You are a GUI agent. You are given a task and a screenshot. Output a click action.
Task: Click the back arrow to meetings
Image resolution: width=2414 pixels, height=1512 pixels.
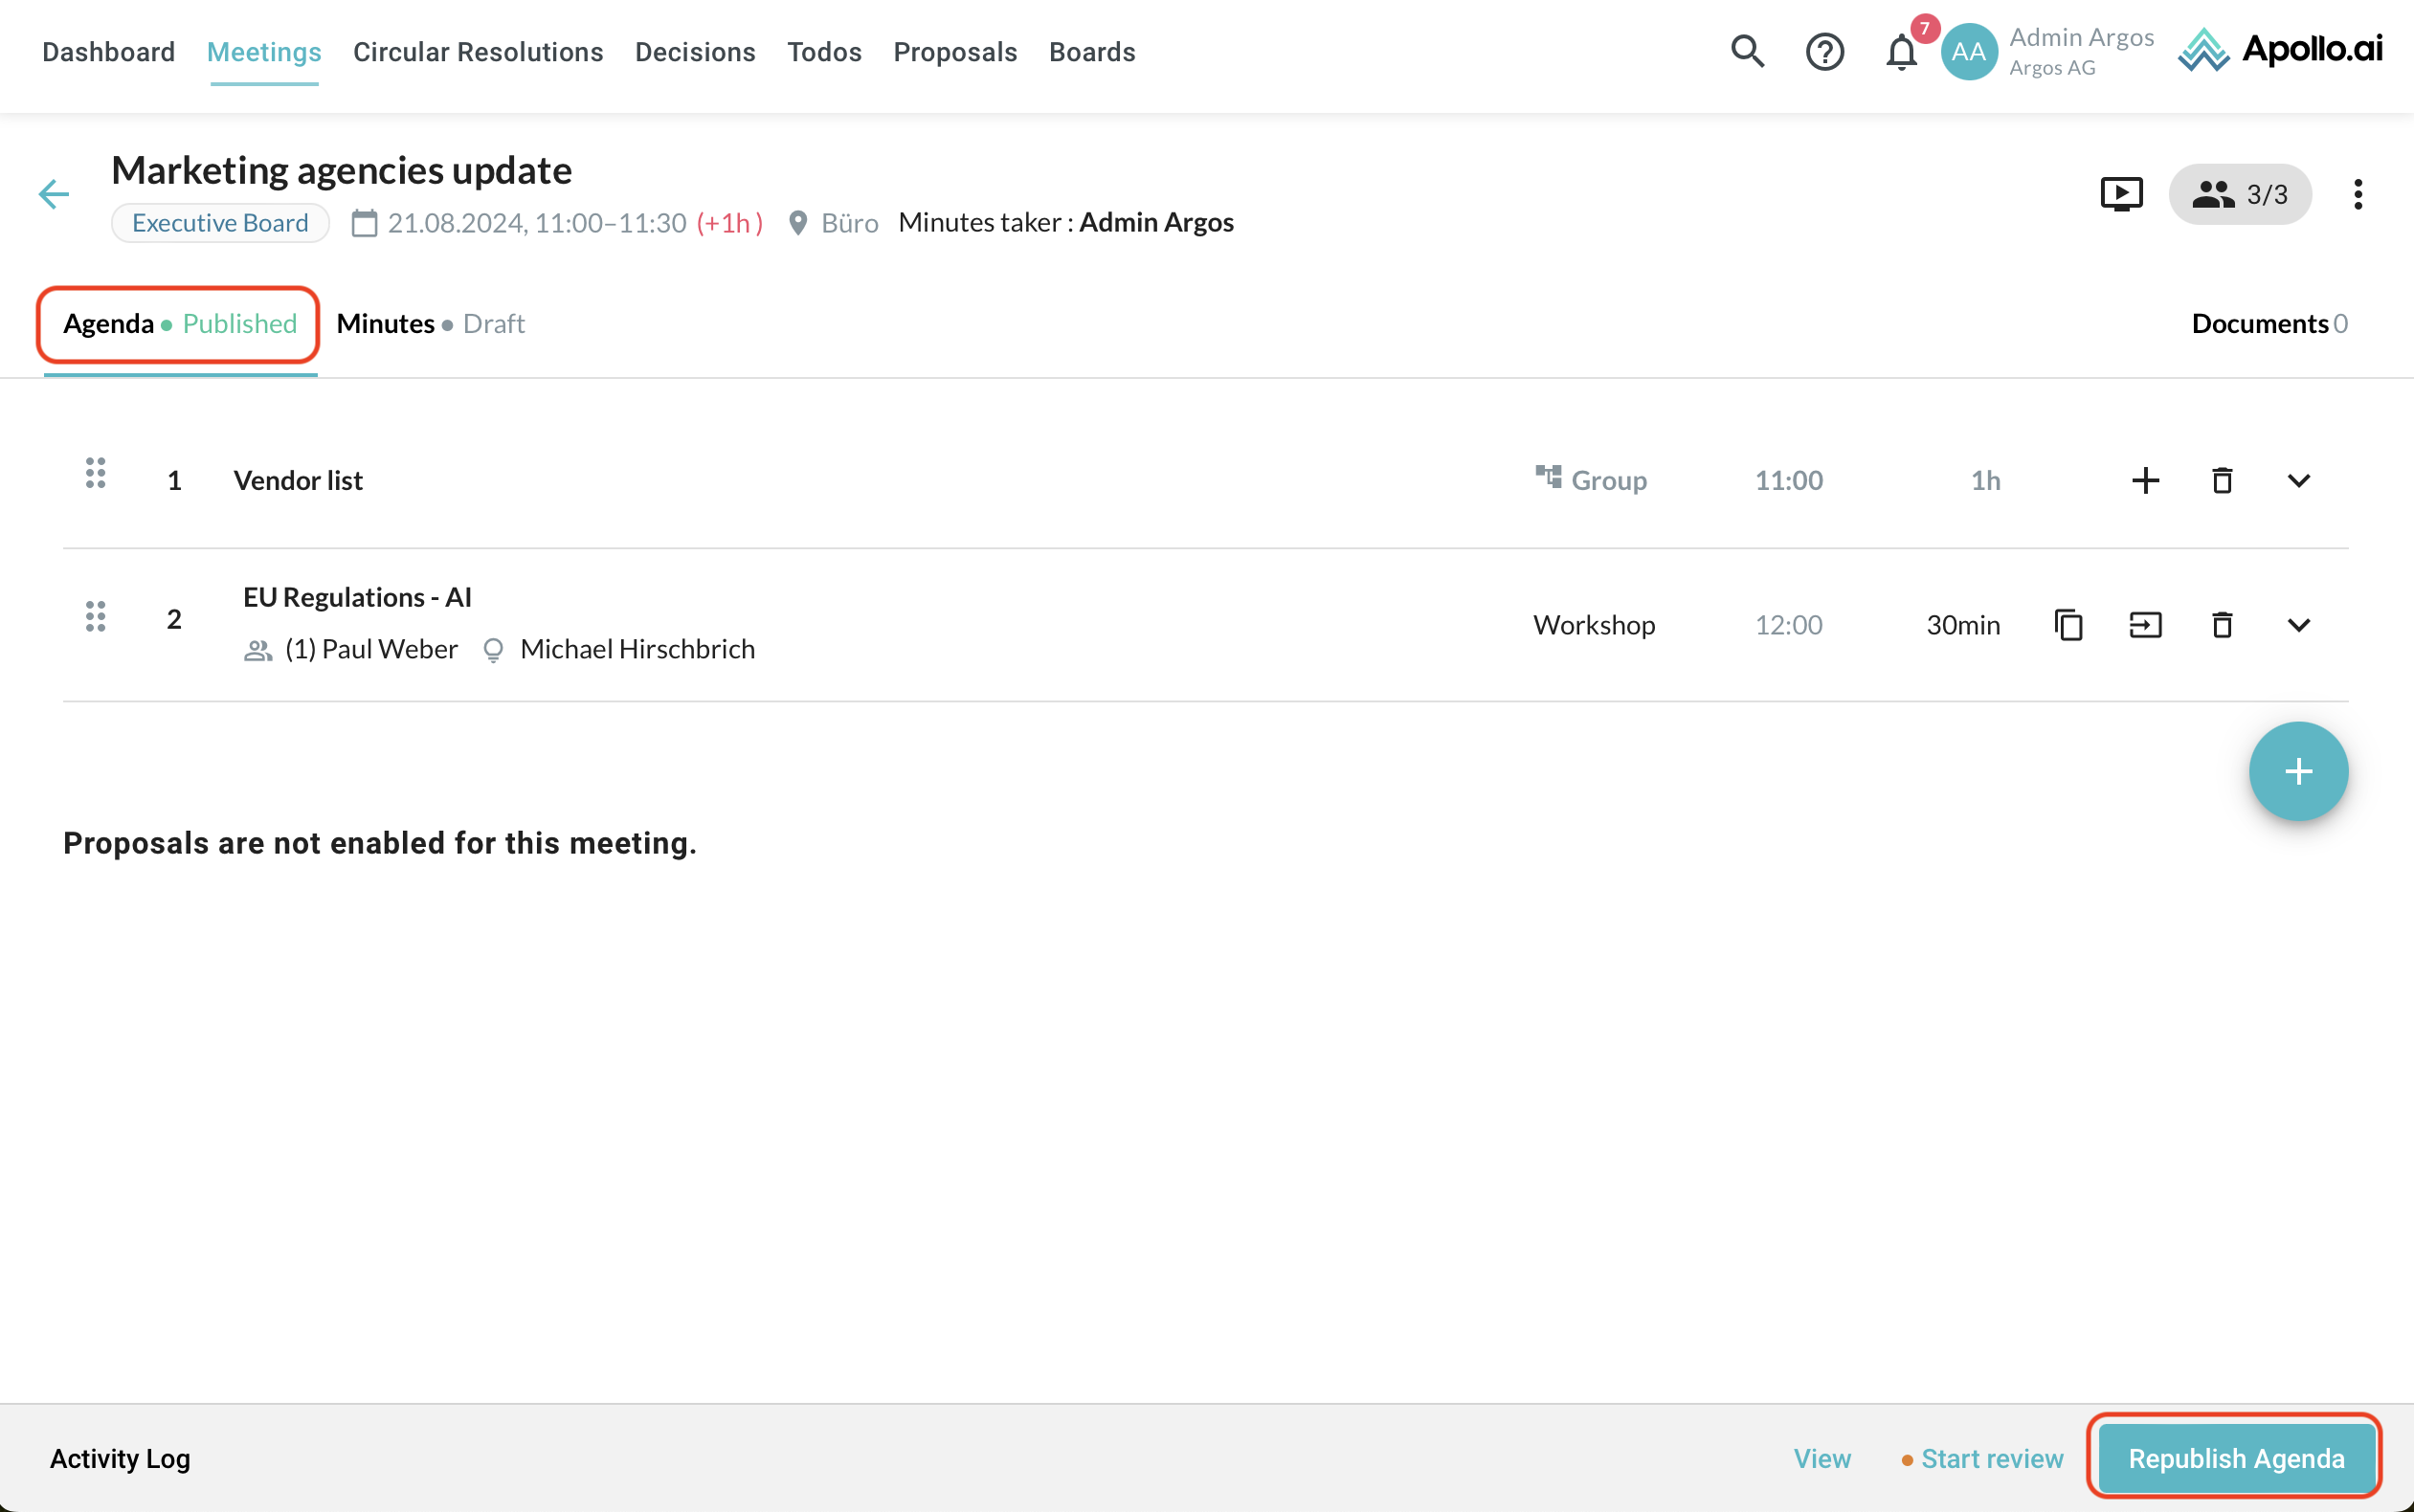[54, 194]
